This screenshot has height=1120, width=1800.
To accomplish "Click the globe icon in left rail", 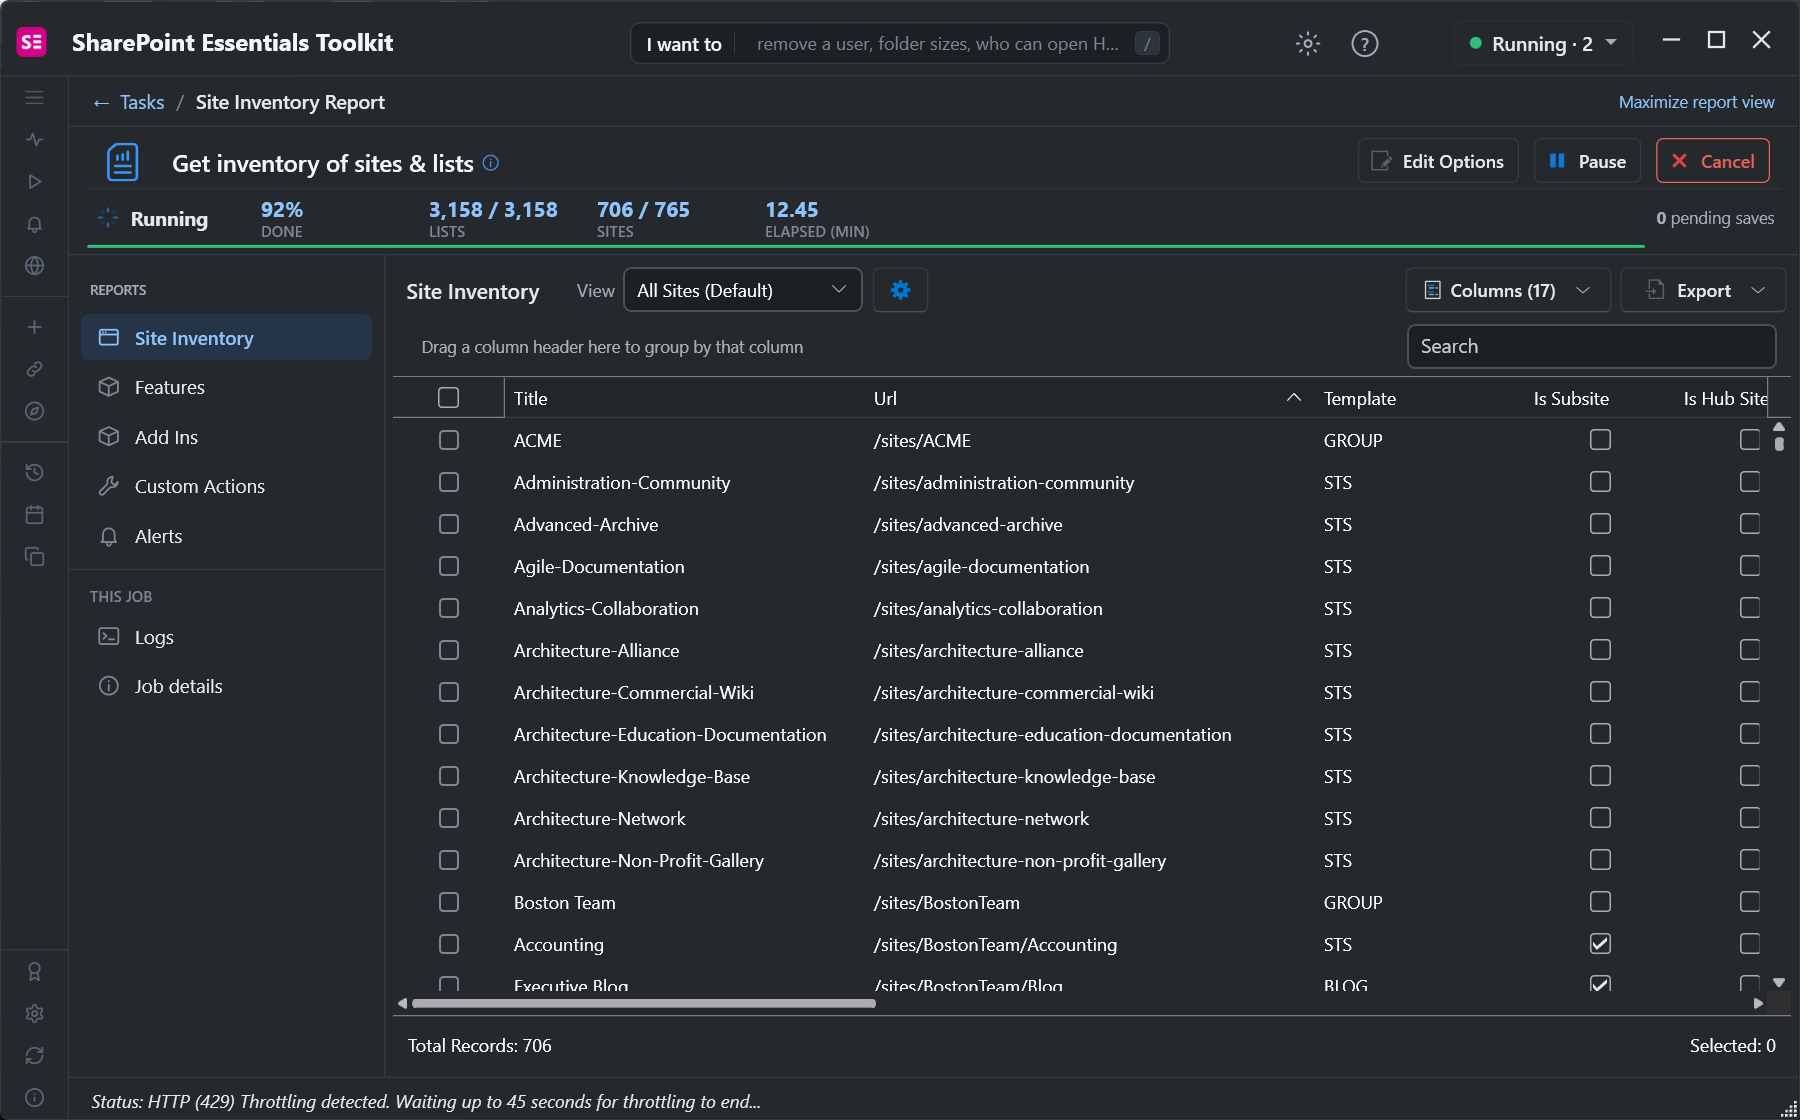I will pos(34,266).
